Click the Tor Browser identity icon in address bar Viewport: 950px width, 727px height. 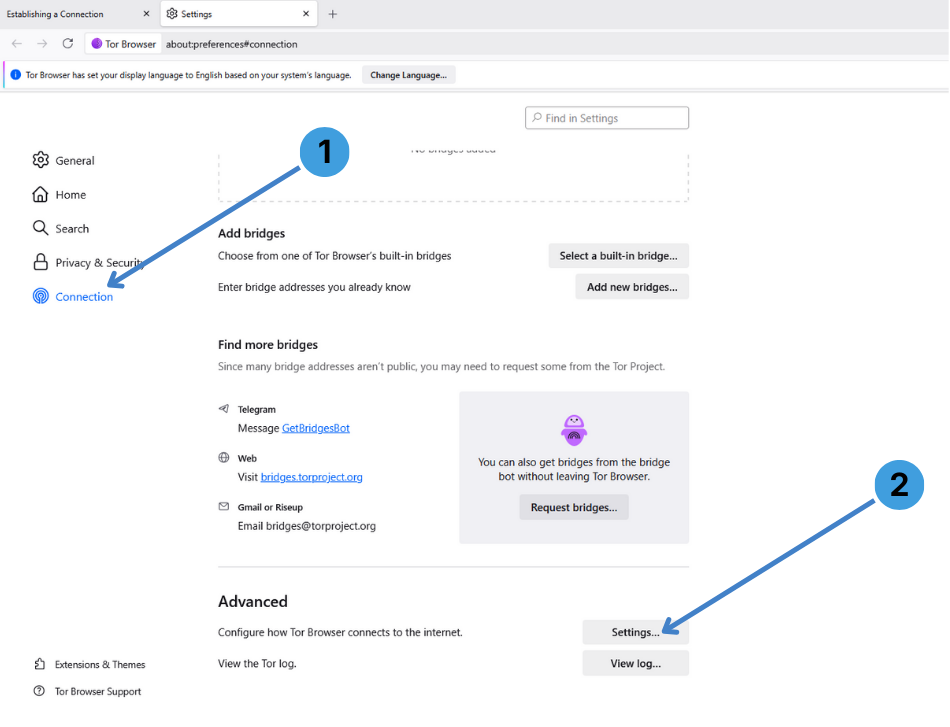click(x=96, y=44)
